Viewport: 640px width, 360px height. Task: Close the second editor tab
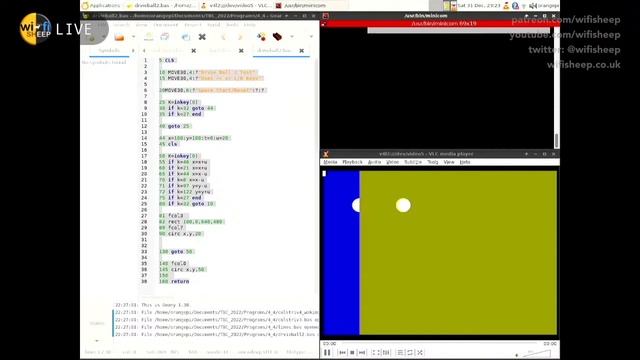click(241, 51)
